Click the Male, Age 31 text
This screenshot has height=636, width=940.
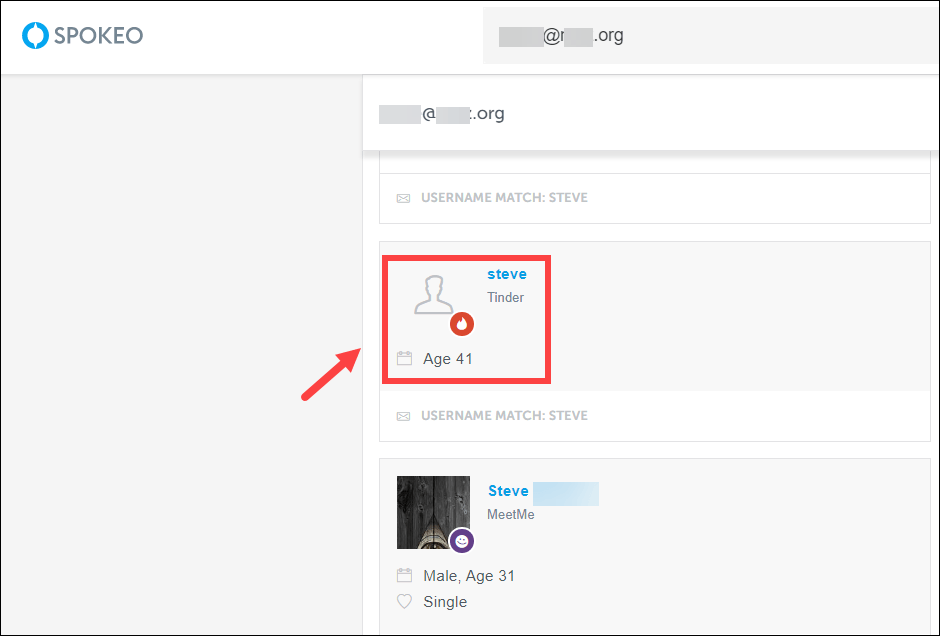tap(469, 576)
